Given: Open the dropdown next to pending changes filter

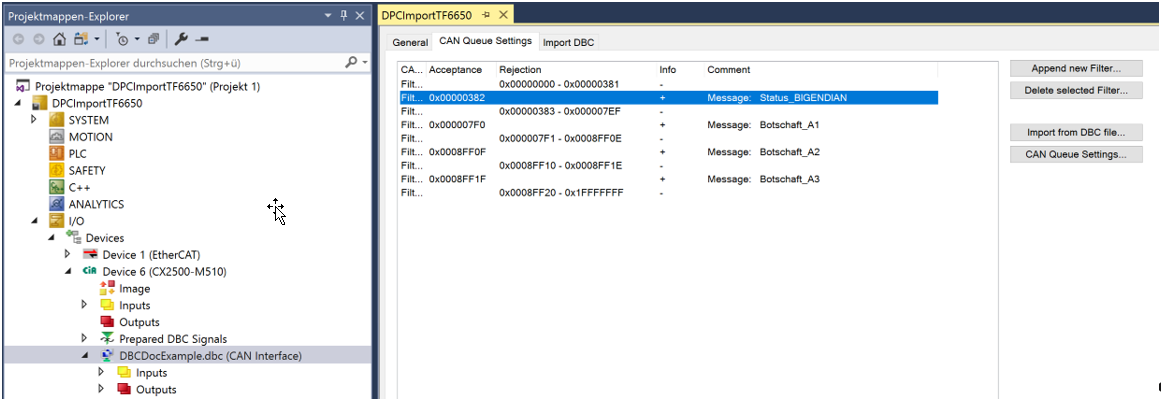Looking at the screenshot, I should point(137,39).
